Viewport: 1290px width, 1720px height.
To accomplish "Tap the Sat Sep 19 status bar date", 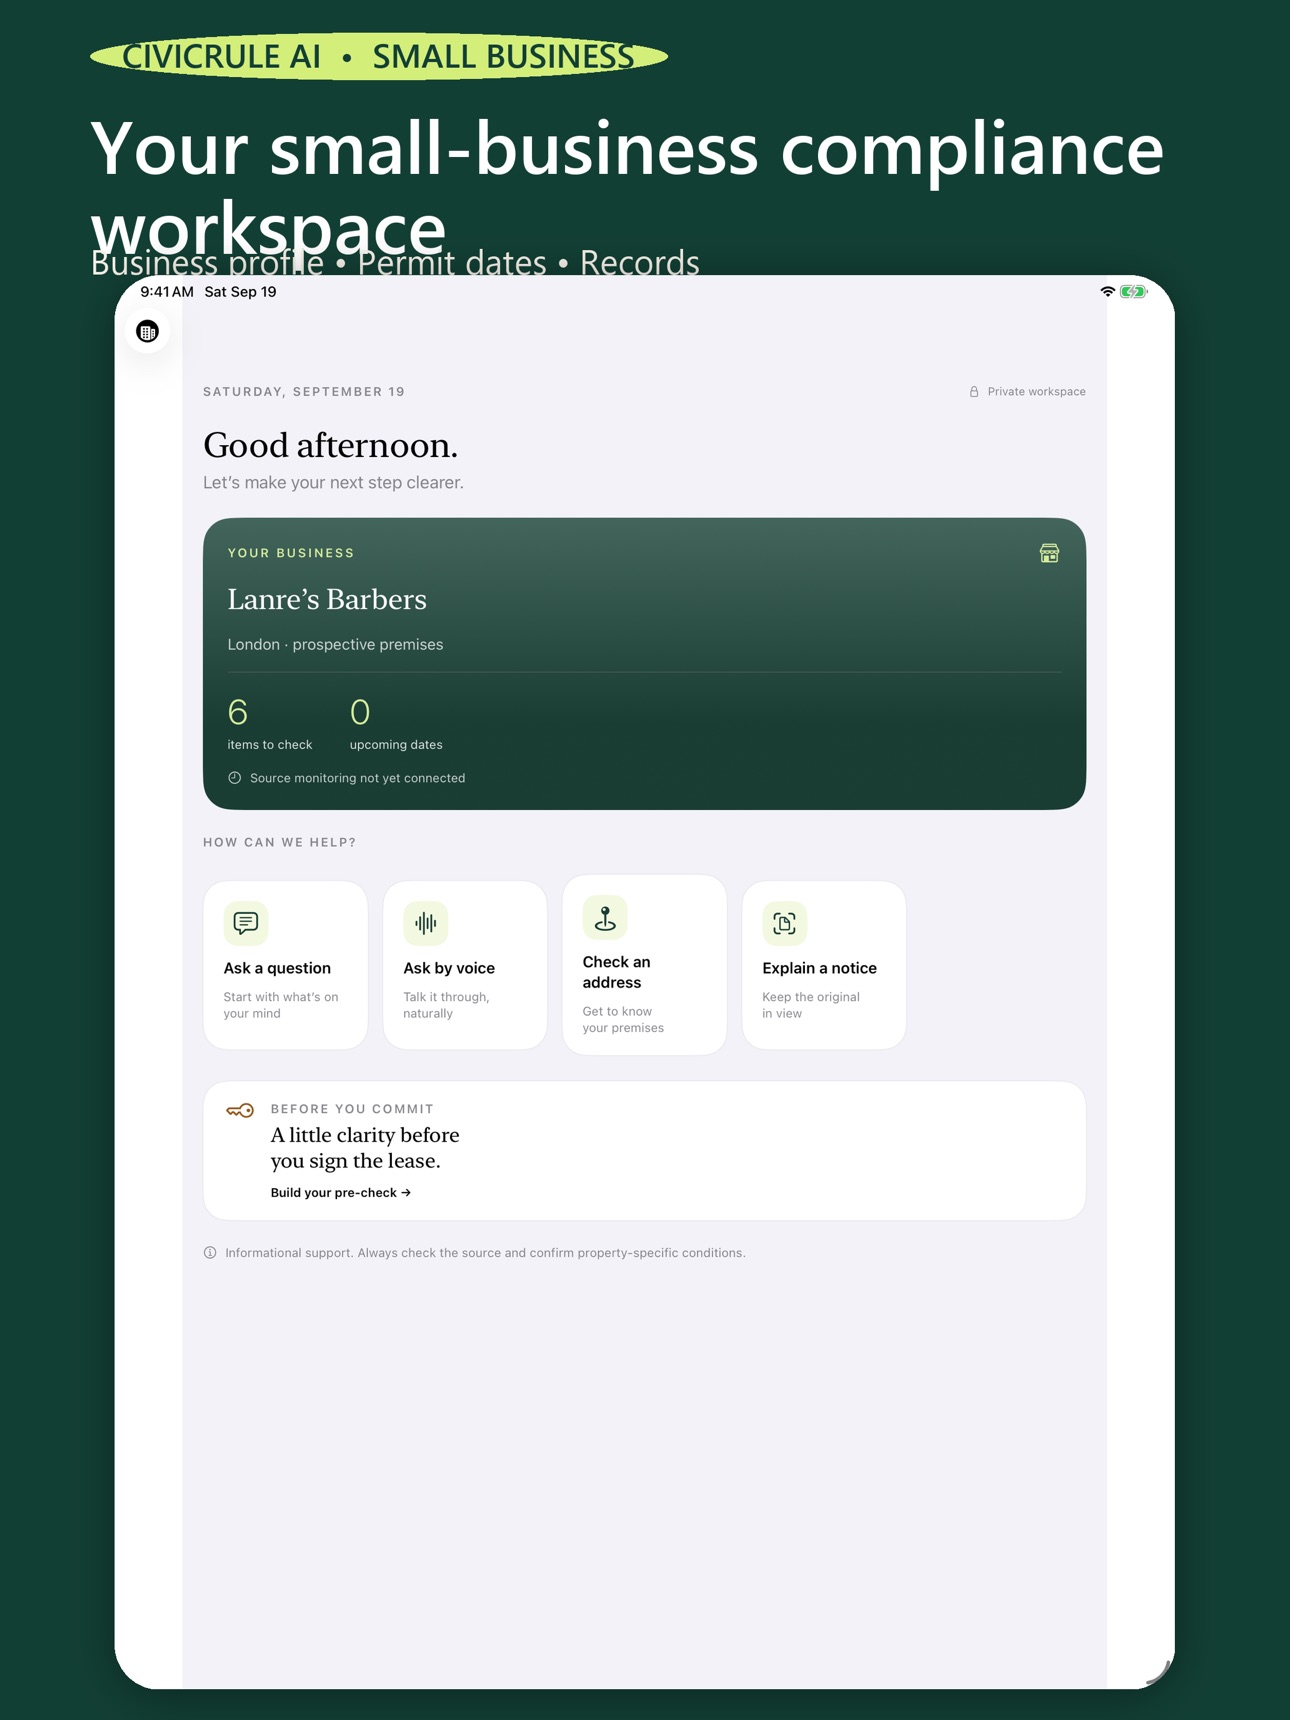I will (240, 292).
